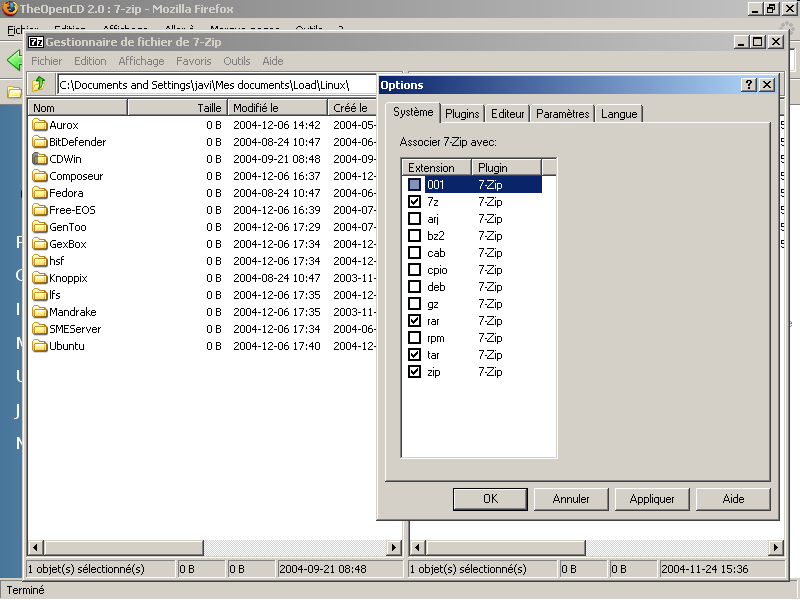Click the folder path address field
The width and height of the screenshot is (800, 600).
click(216, 85)
